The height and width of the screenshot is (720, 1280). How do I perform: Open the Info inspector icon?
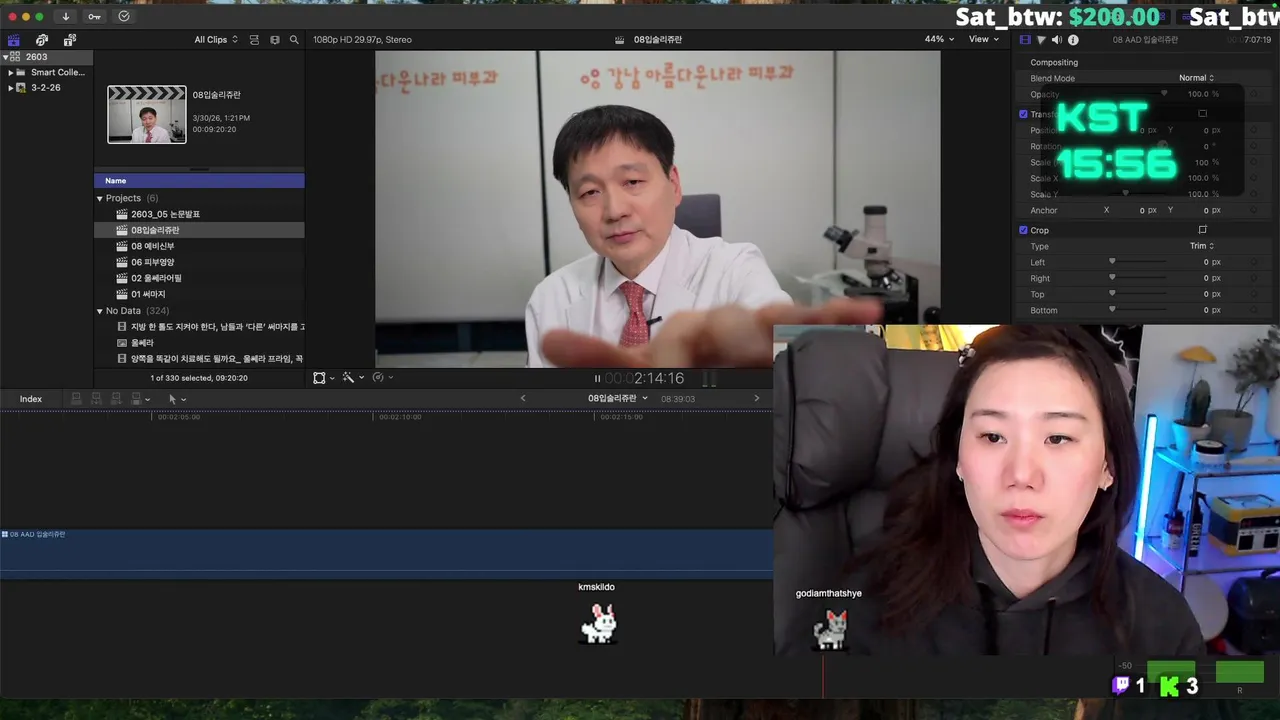pos(1073,40)
